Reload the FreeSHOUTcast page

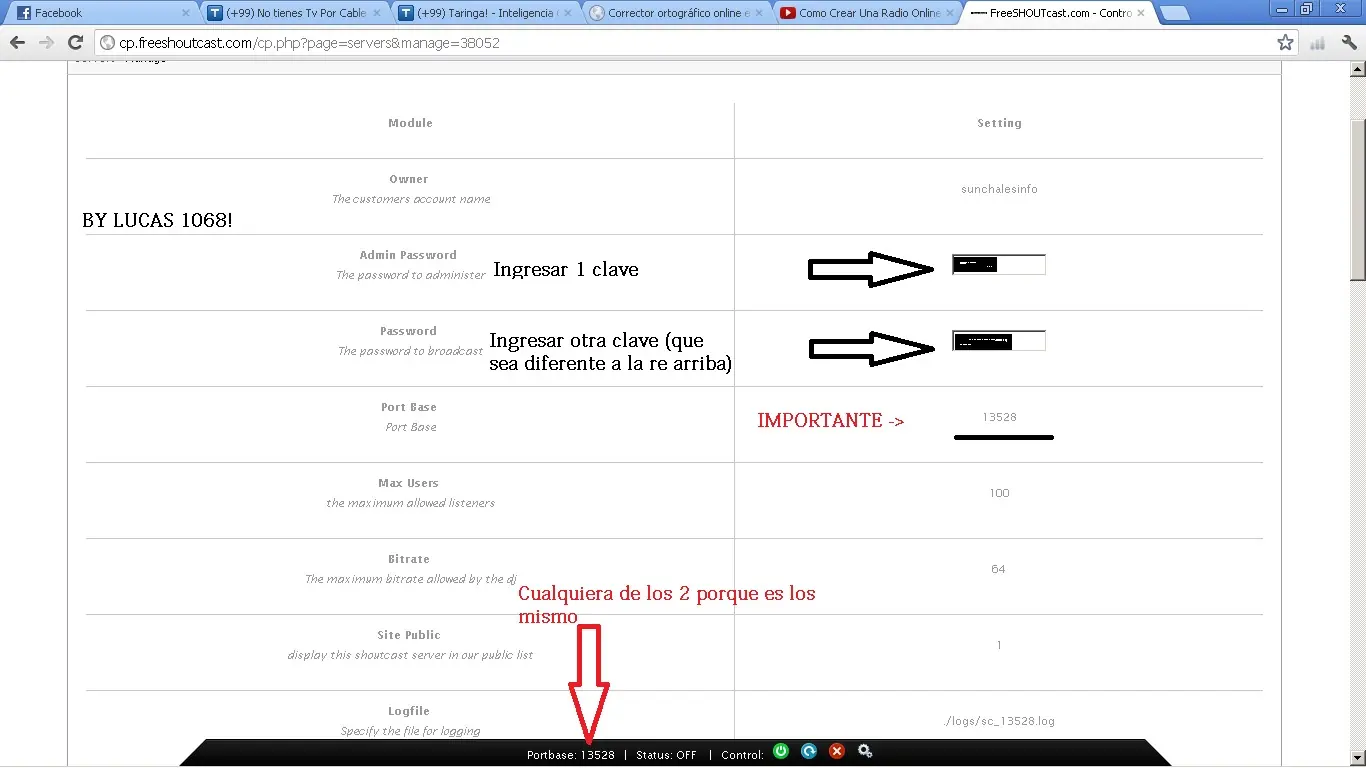75,43
